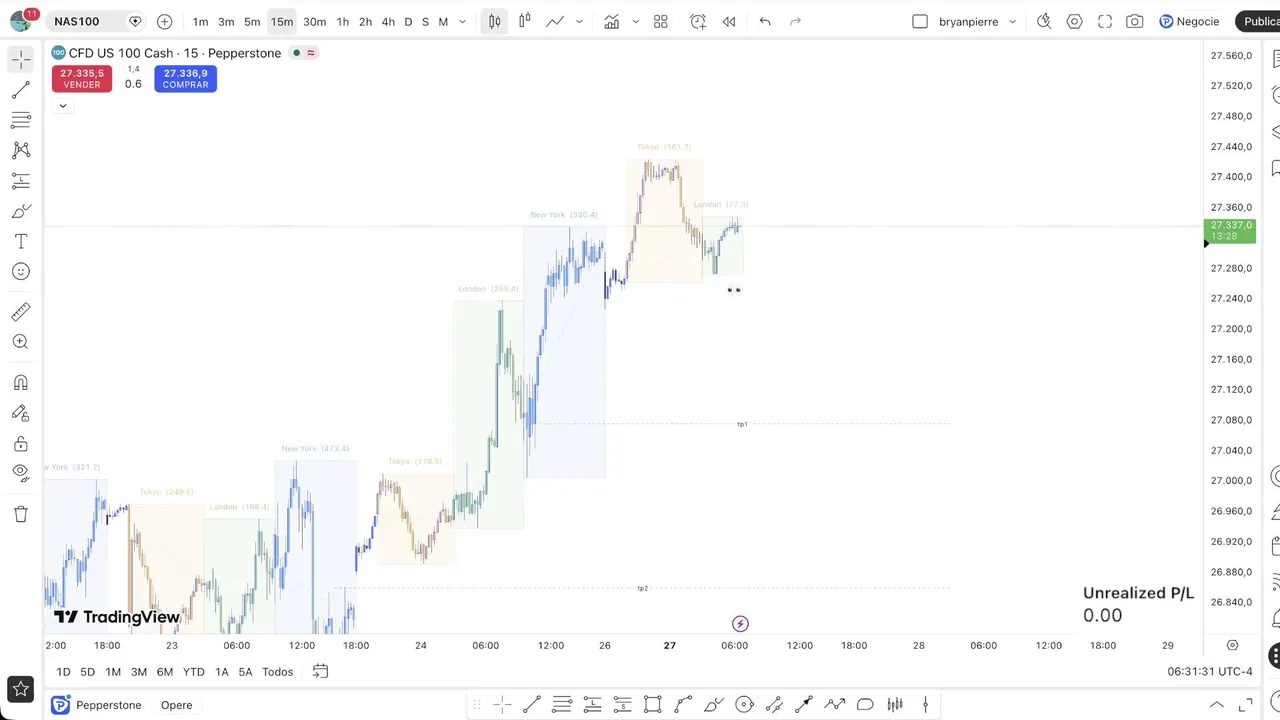Switch to the 30m timeframe

click(314, 21)
